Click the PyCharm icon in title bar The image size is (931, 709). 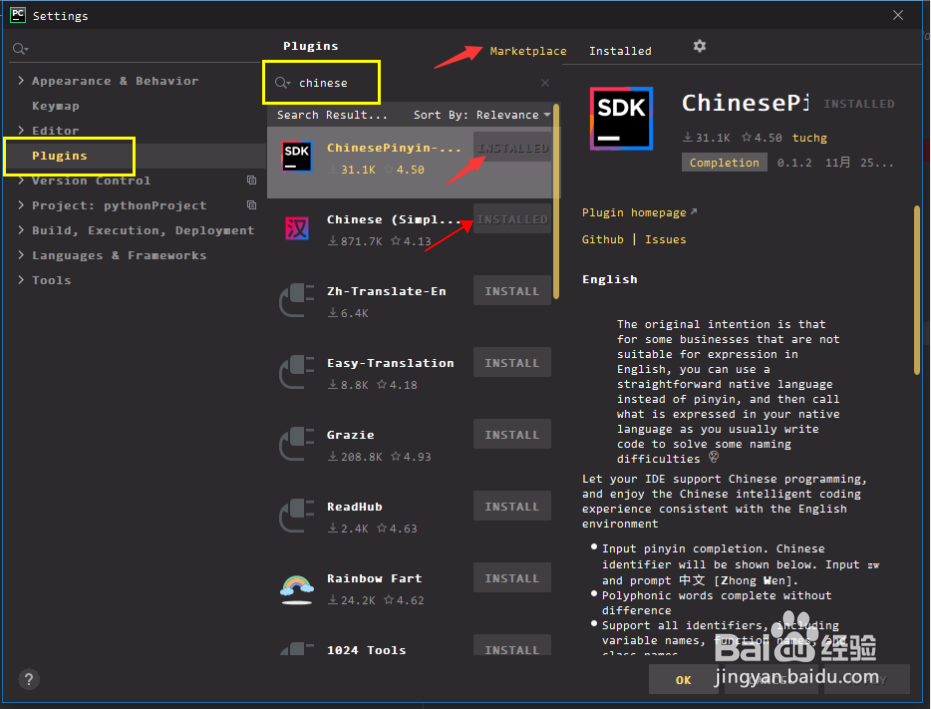tap(18, 15)
